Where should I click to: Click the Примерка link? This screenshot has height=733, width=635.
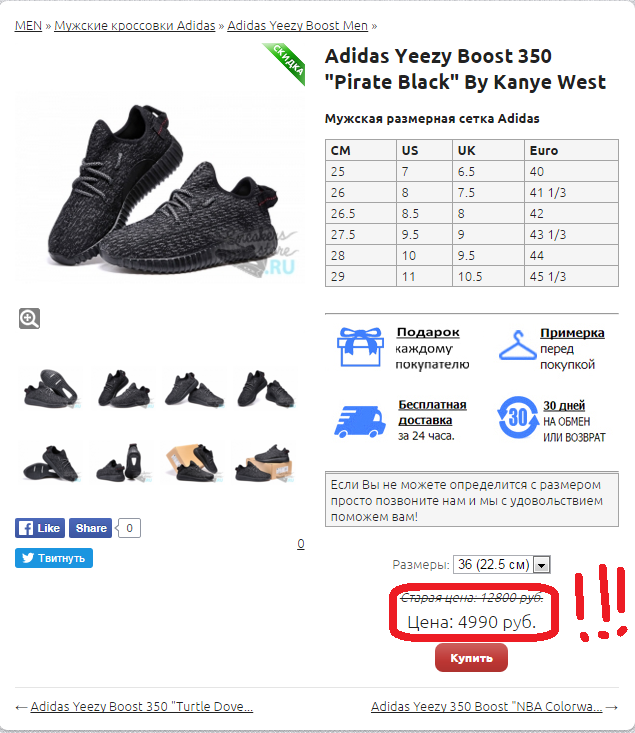point(572,333)
